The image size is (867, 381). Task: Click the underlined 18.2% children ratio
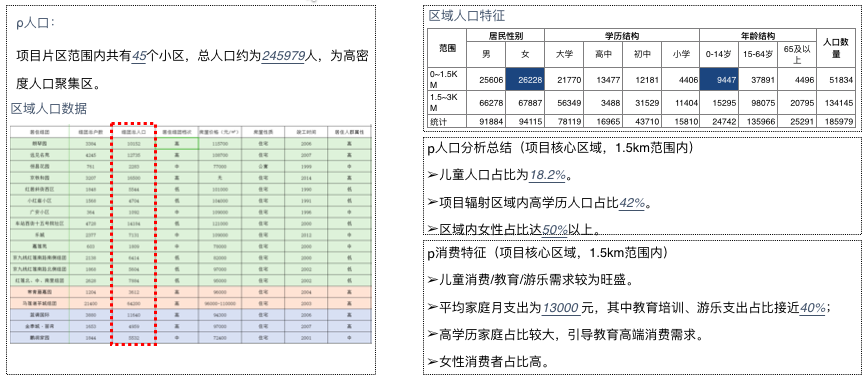pos(548,175)
